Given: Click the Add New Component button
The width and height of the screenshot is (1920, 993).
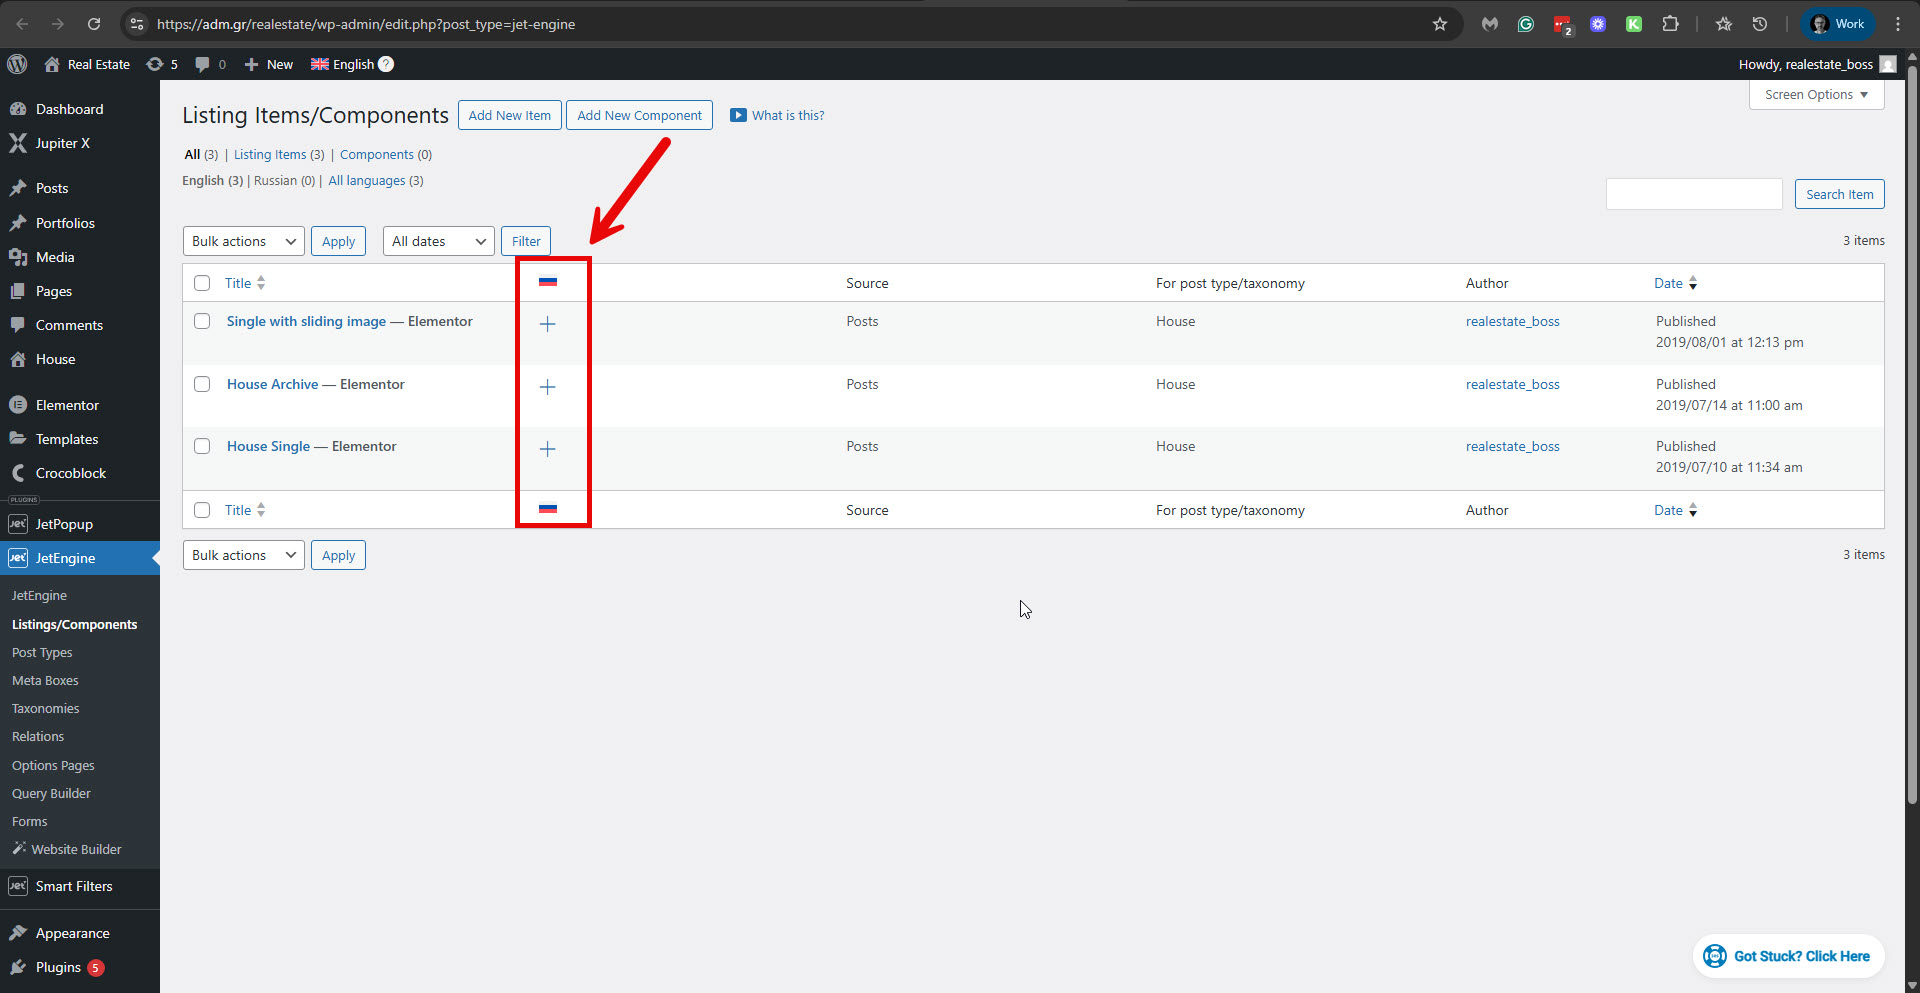Looking at the screenshot, I should pos(639,115).
